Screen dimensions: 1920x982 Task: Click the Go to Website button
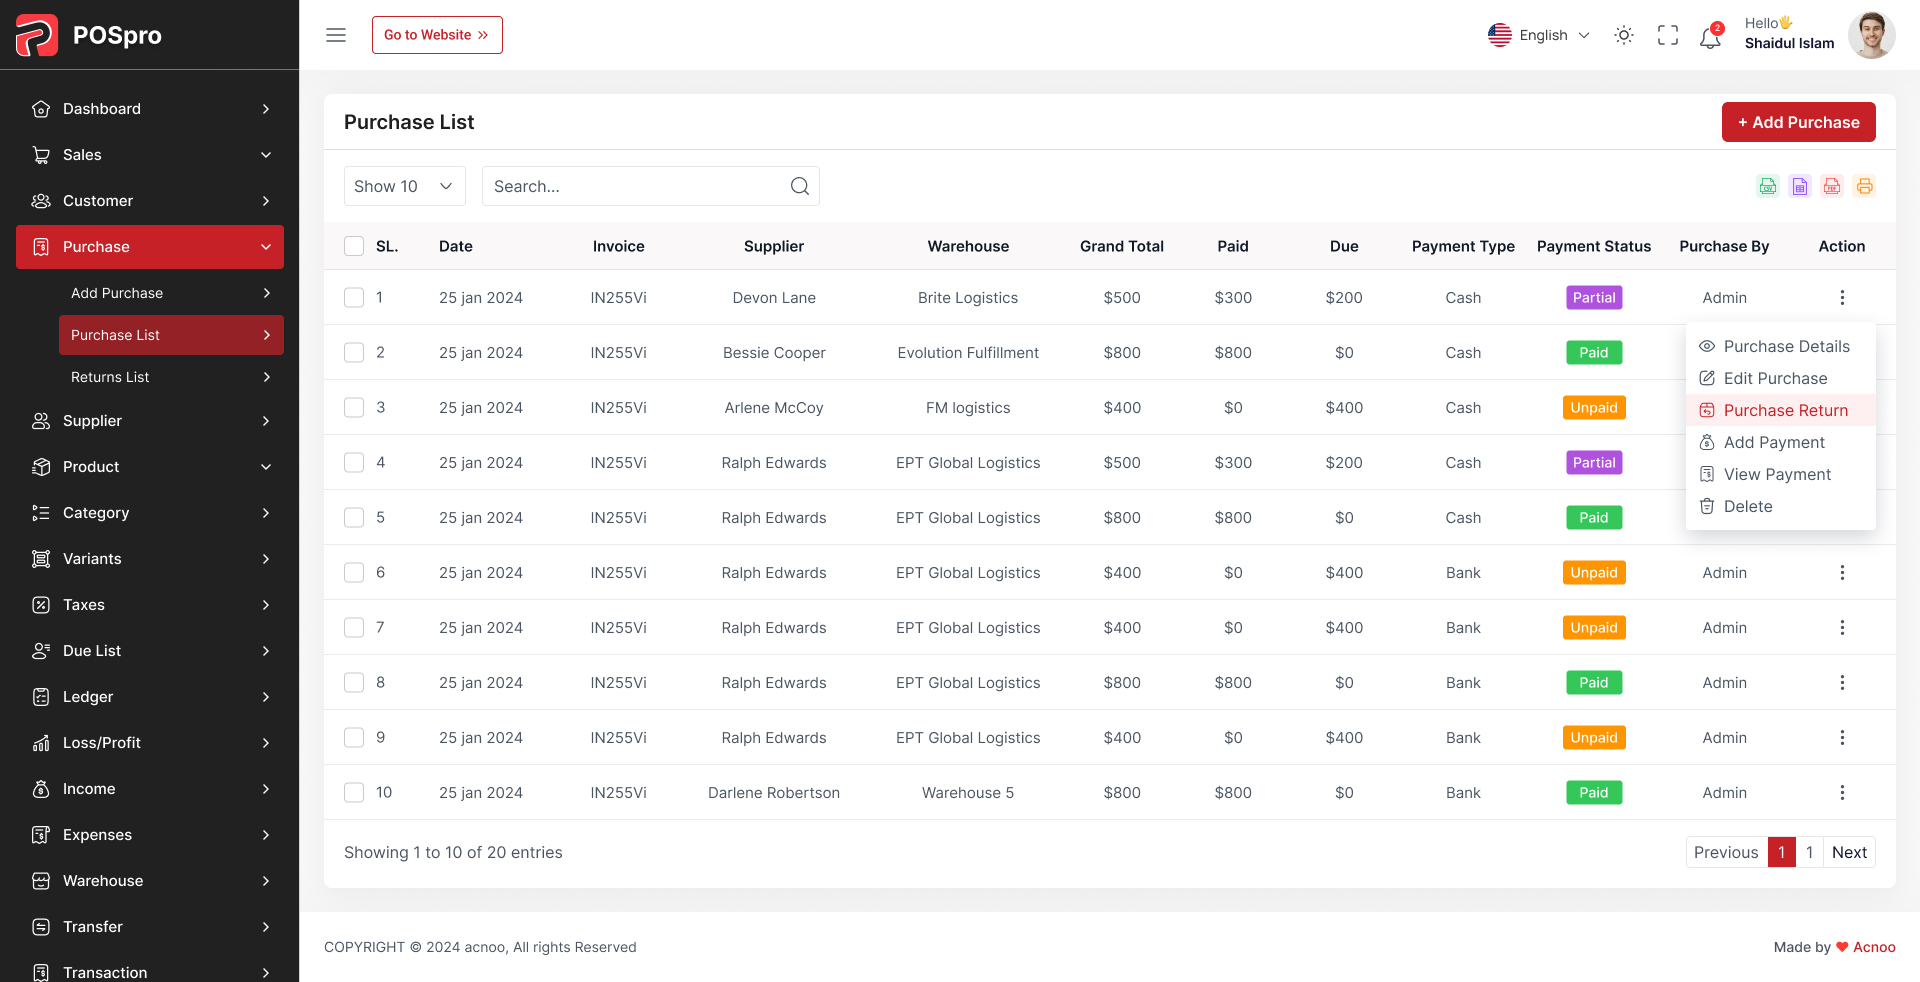coord(437,34)
